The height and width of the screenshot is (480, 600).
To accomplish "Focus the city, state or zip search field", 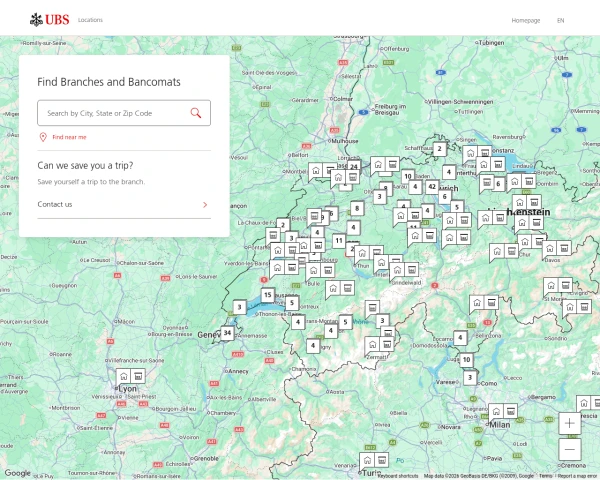I will click(124, 113).
